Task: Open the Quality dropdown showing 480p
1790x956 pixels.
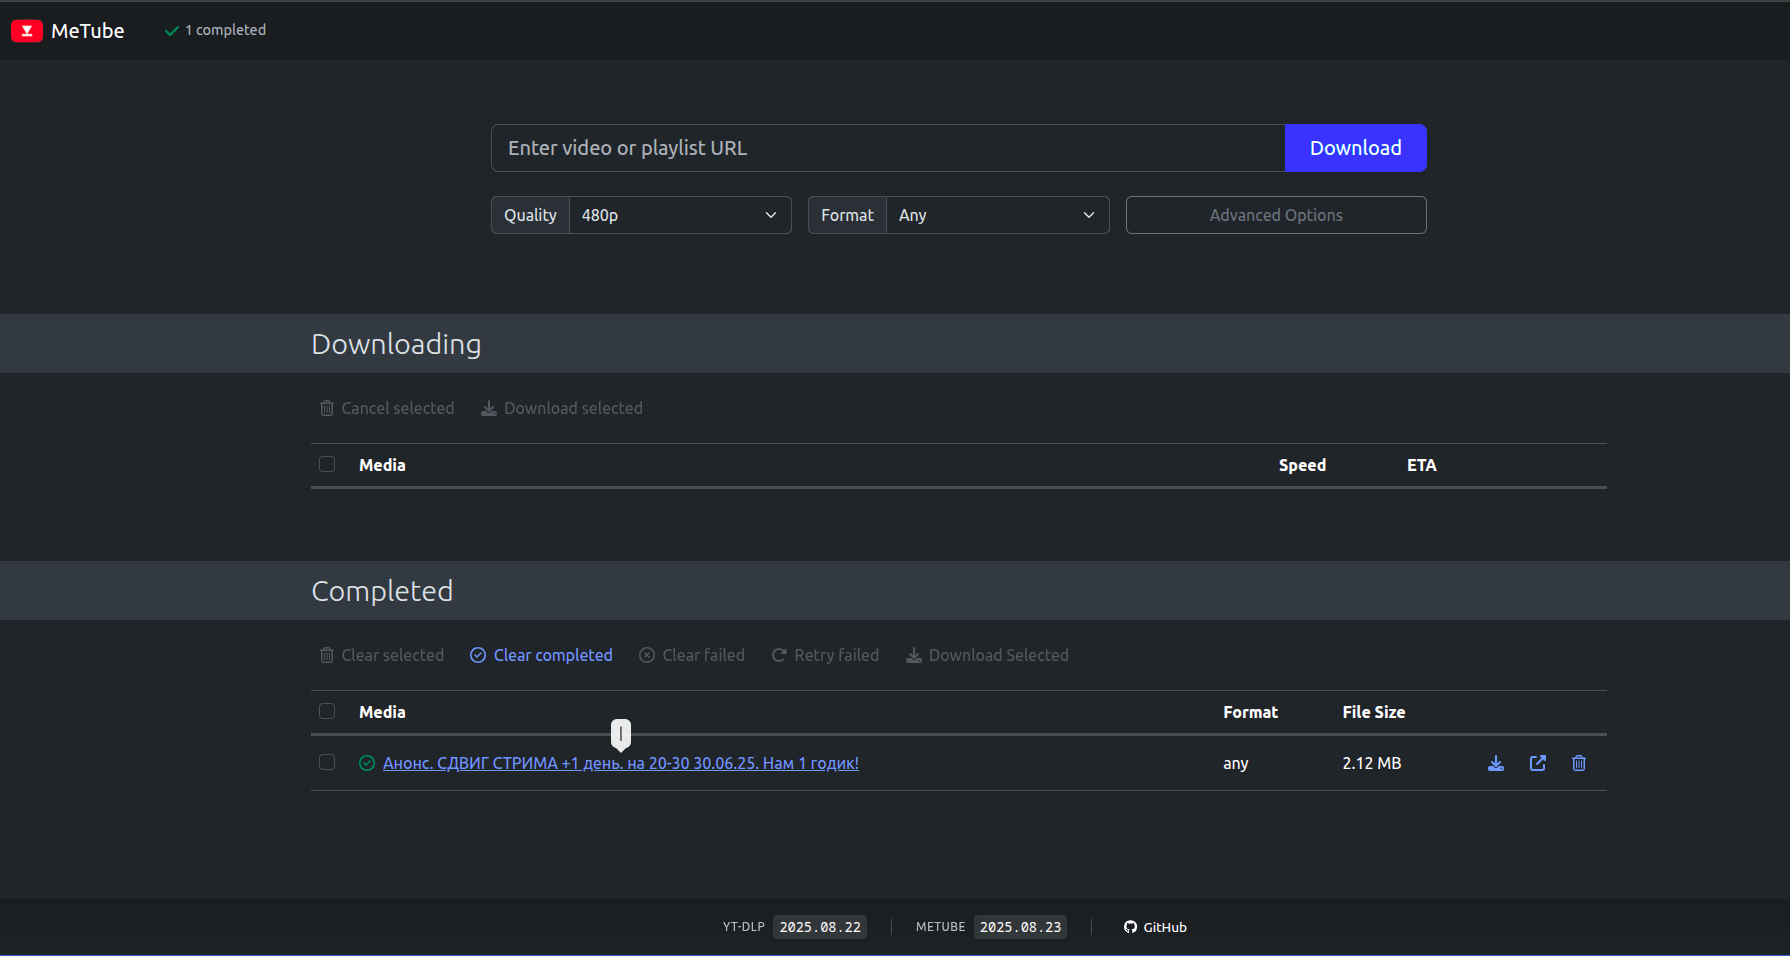Action: pos(680,215)
